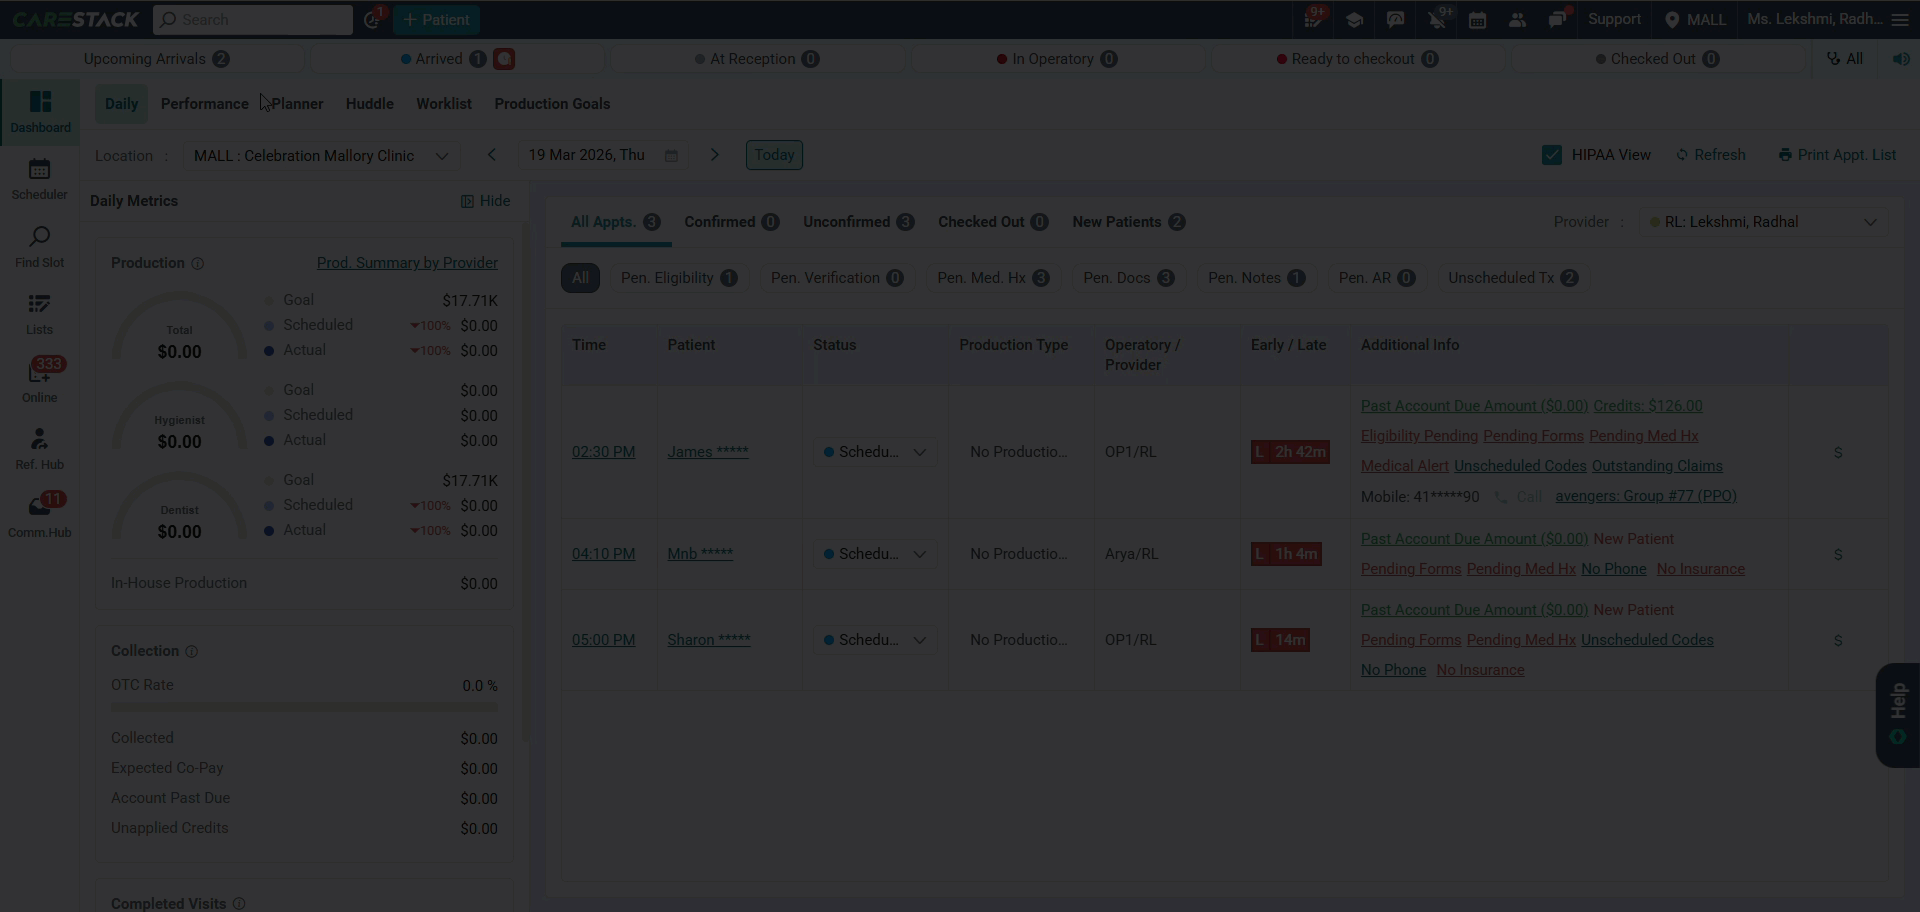Open status dropdown for James appointment
This screenshot has width=1920, height=912.
pos(875,452)
